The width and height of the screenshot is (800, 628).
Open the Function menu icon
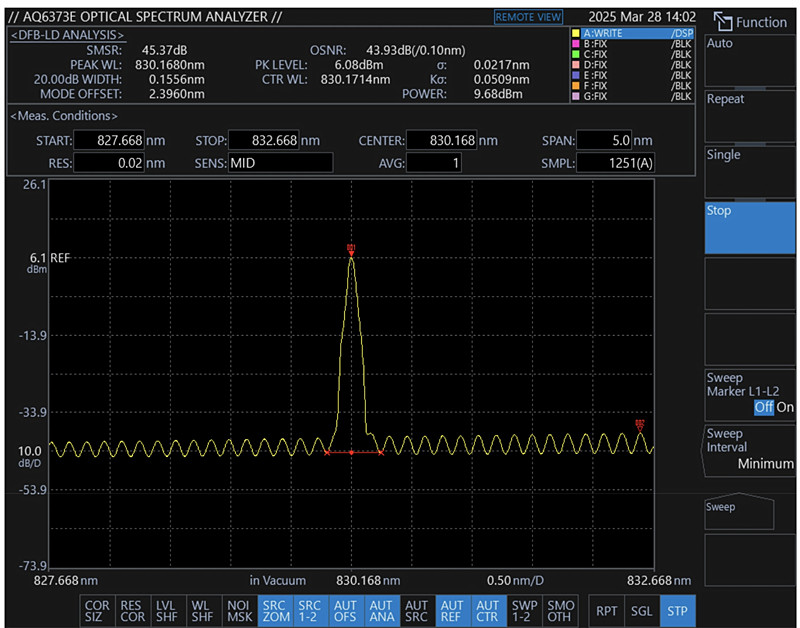tap(722, 21)
